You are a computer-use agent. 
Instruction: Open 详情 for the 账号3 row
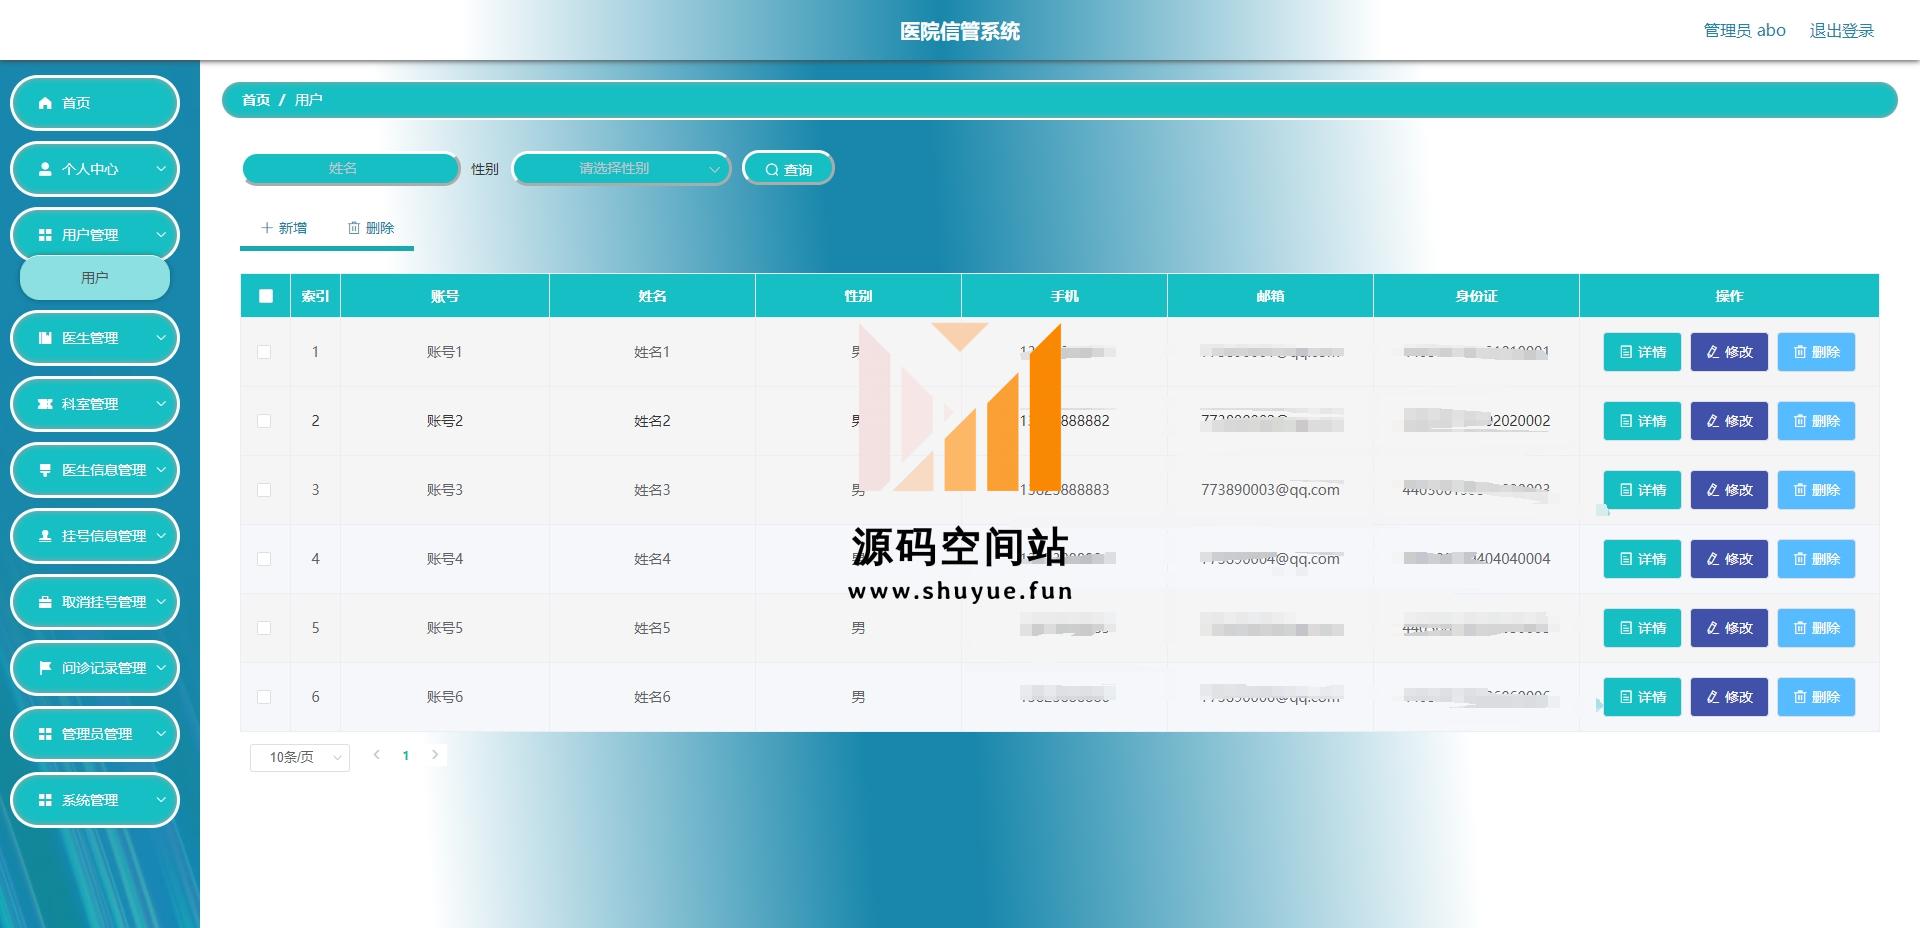1642,490
